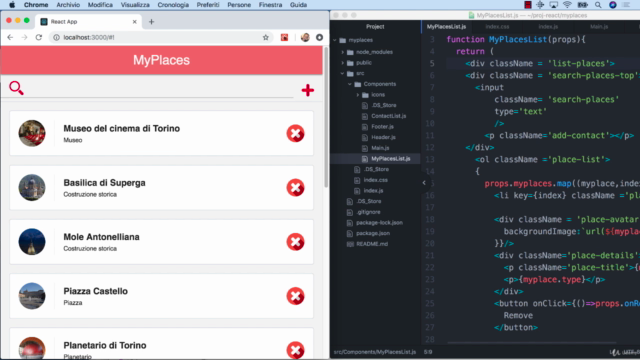Open .gitignore in project tree

pyautogui.click(x=368, y=212)
